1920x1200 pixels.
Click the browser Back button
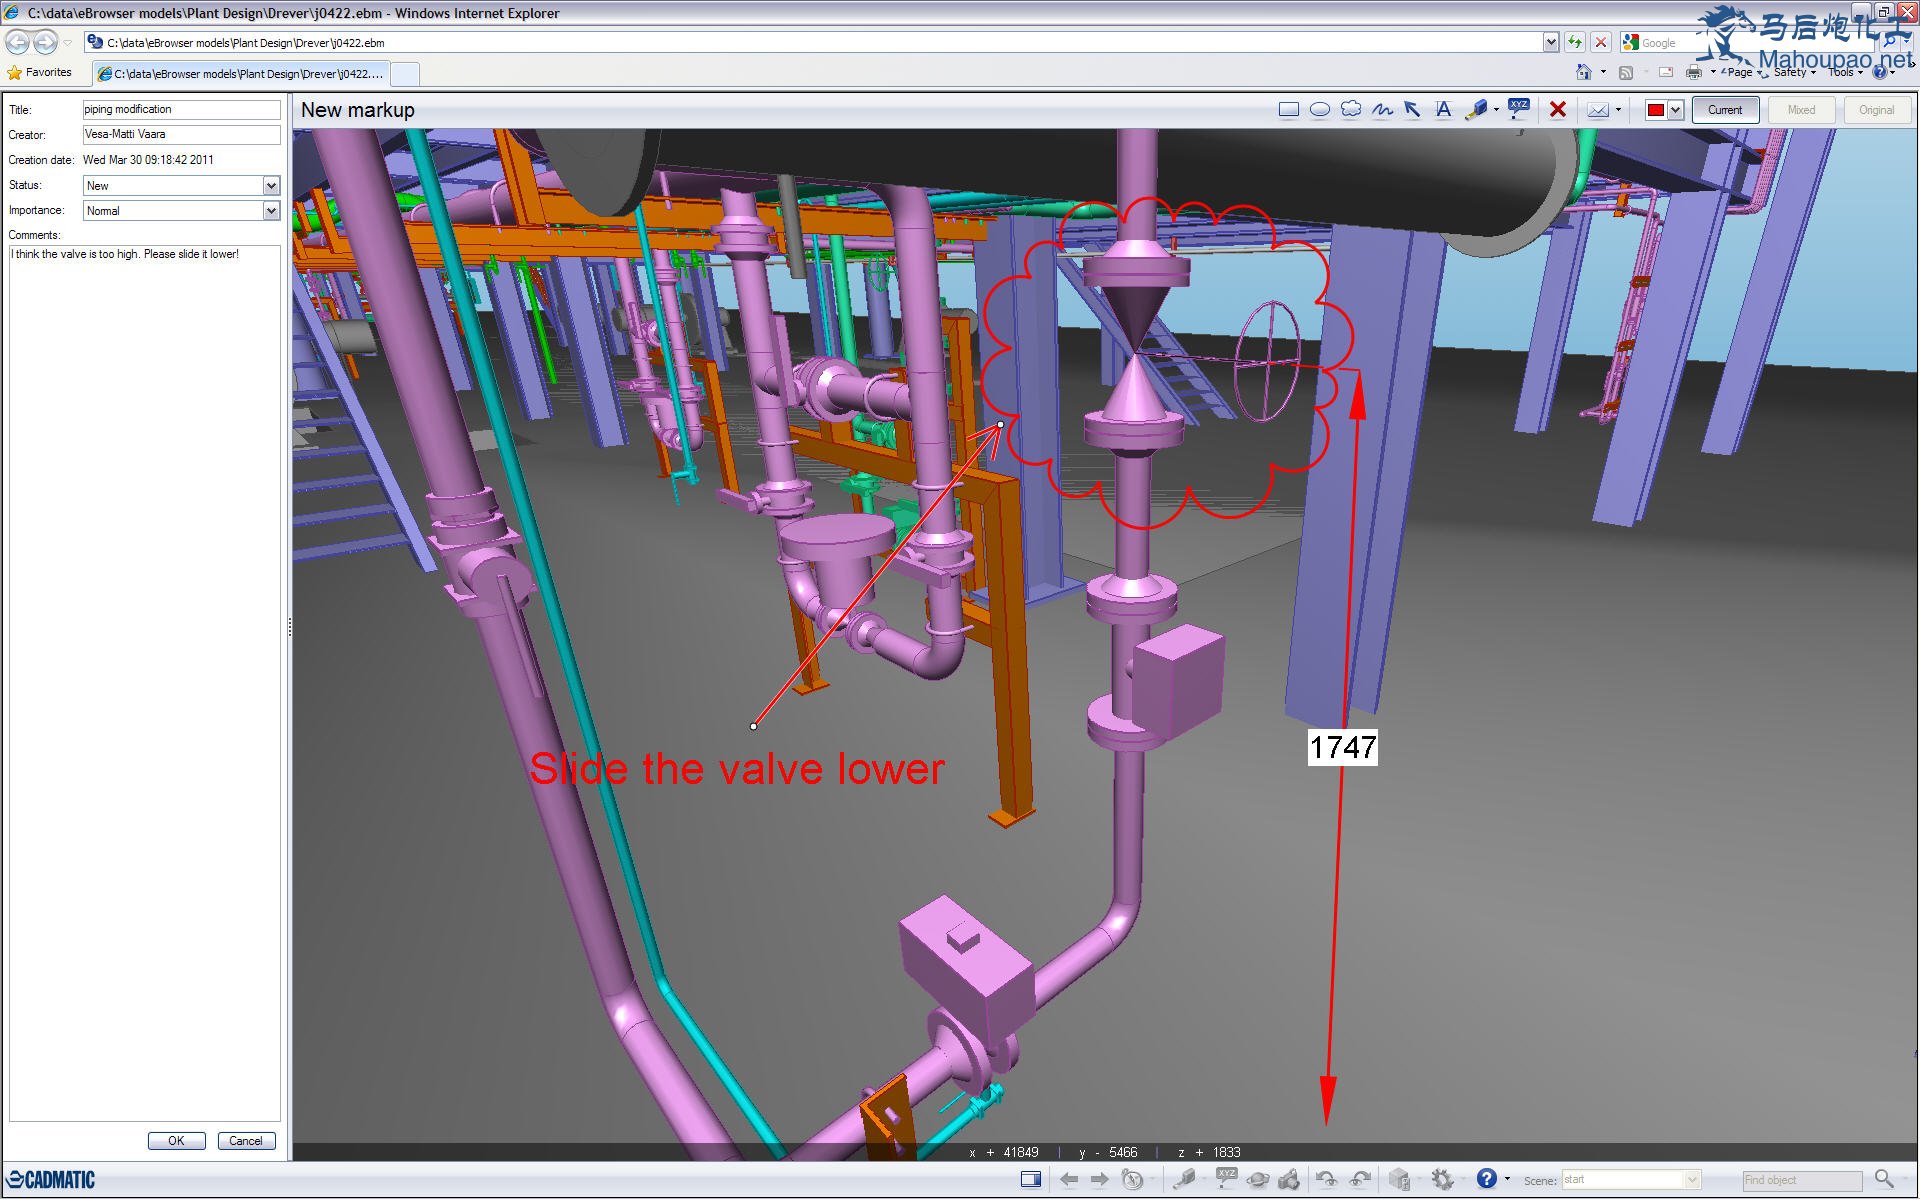(x=18, y=42)
